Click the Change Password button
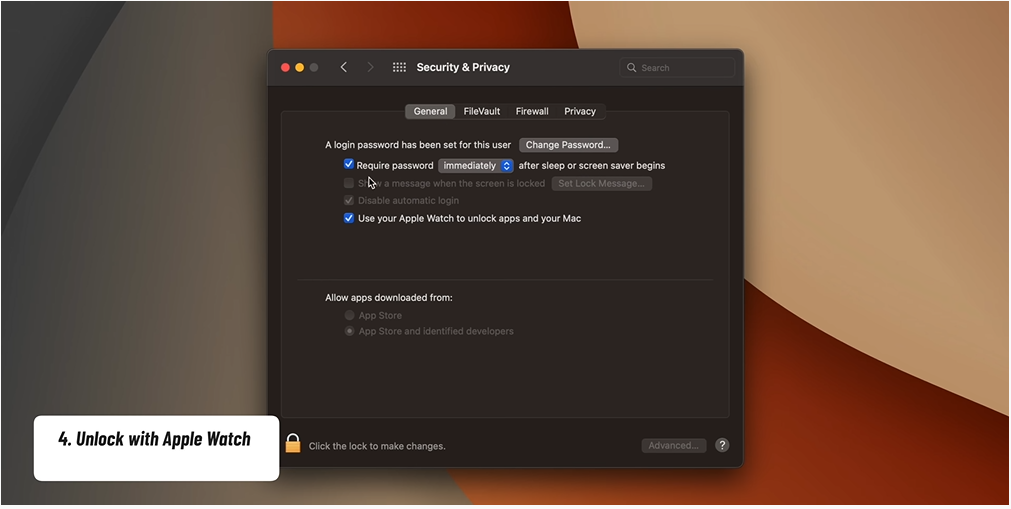 coord(568,145)
